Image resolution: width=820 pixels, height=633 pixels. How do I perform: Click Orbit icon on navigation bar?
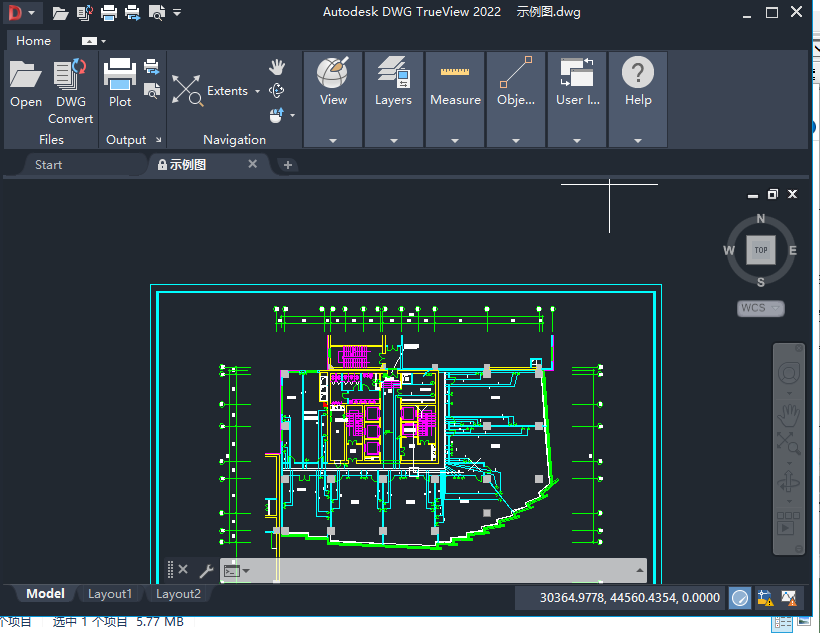coord(789,482)
